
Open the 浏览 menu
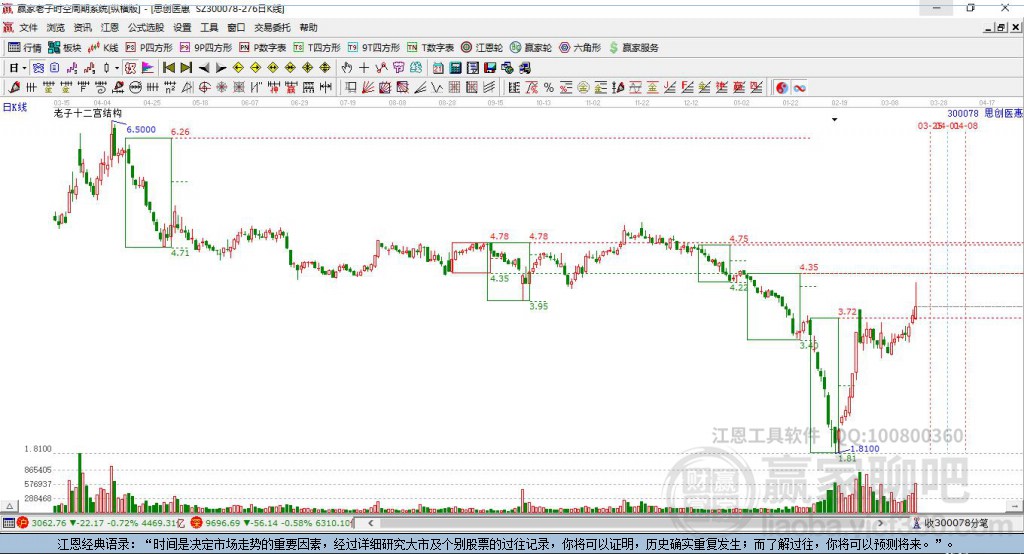[56, 27]
